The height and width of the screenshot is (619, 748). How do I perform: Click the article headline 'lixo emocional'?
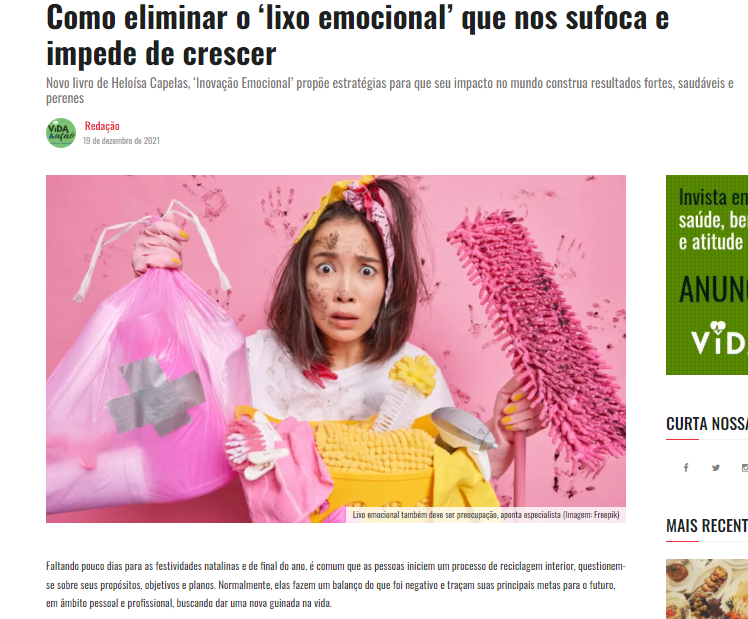click(357, 34)
